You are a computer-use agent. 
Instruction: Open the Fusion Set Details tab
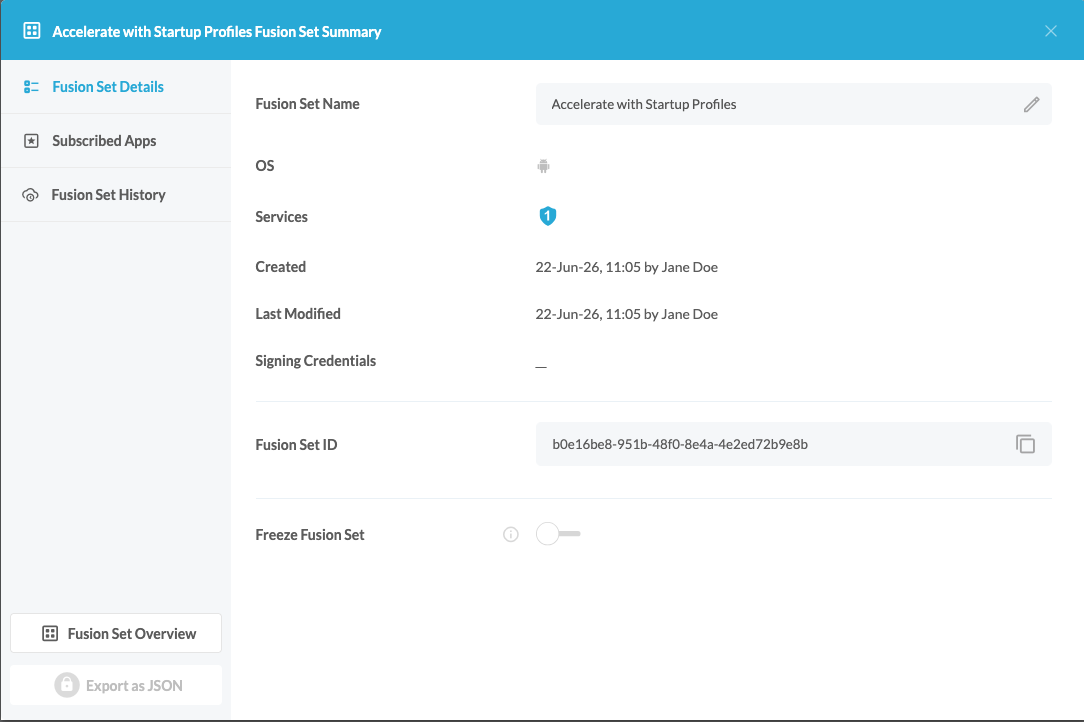(116, 86)
